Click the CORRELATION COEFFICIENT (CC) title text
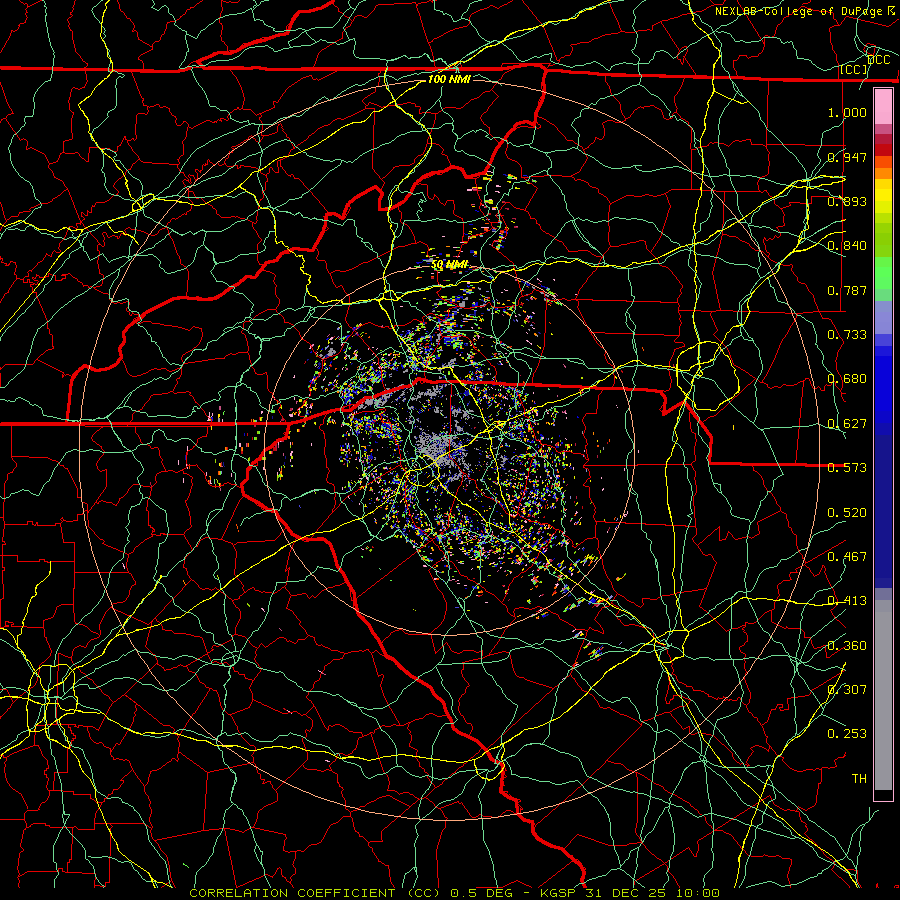Screen dimensions: 900x900 pyautogui.click(x=315, y=893)
